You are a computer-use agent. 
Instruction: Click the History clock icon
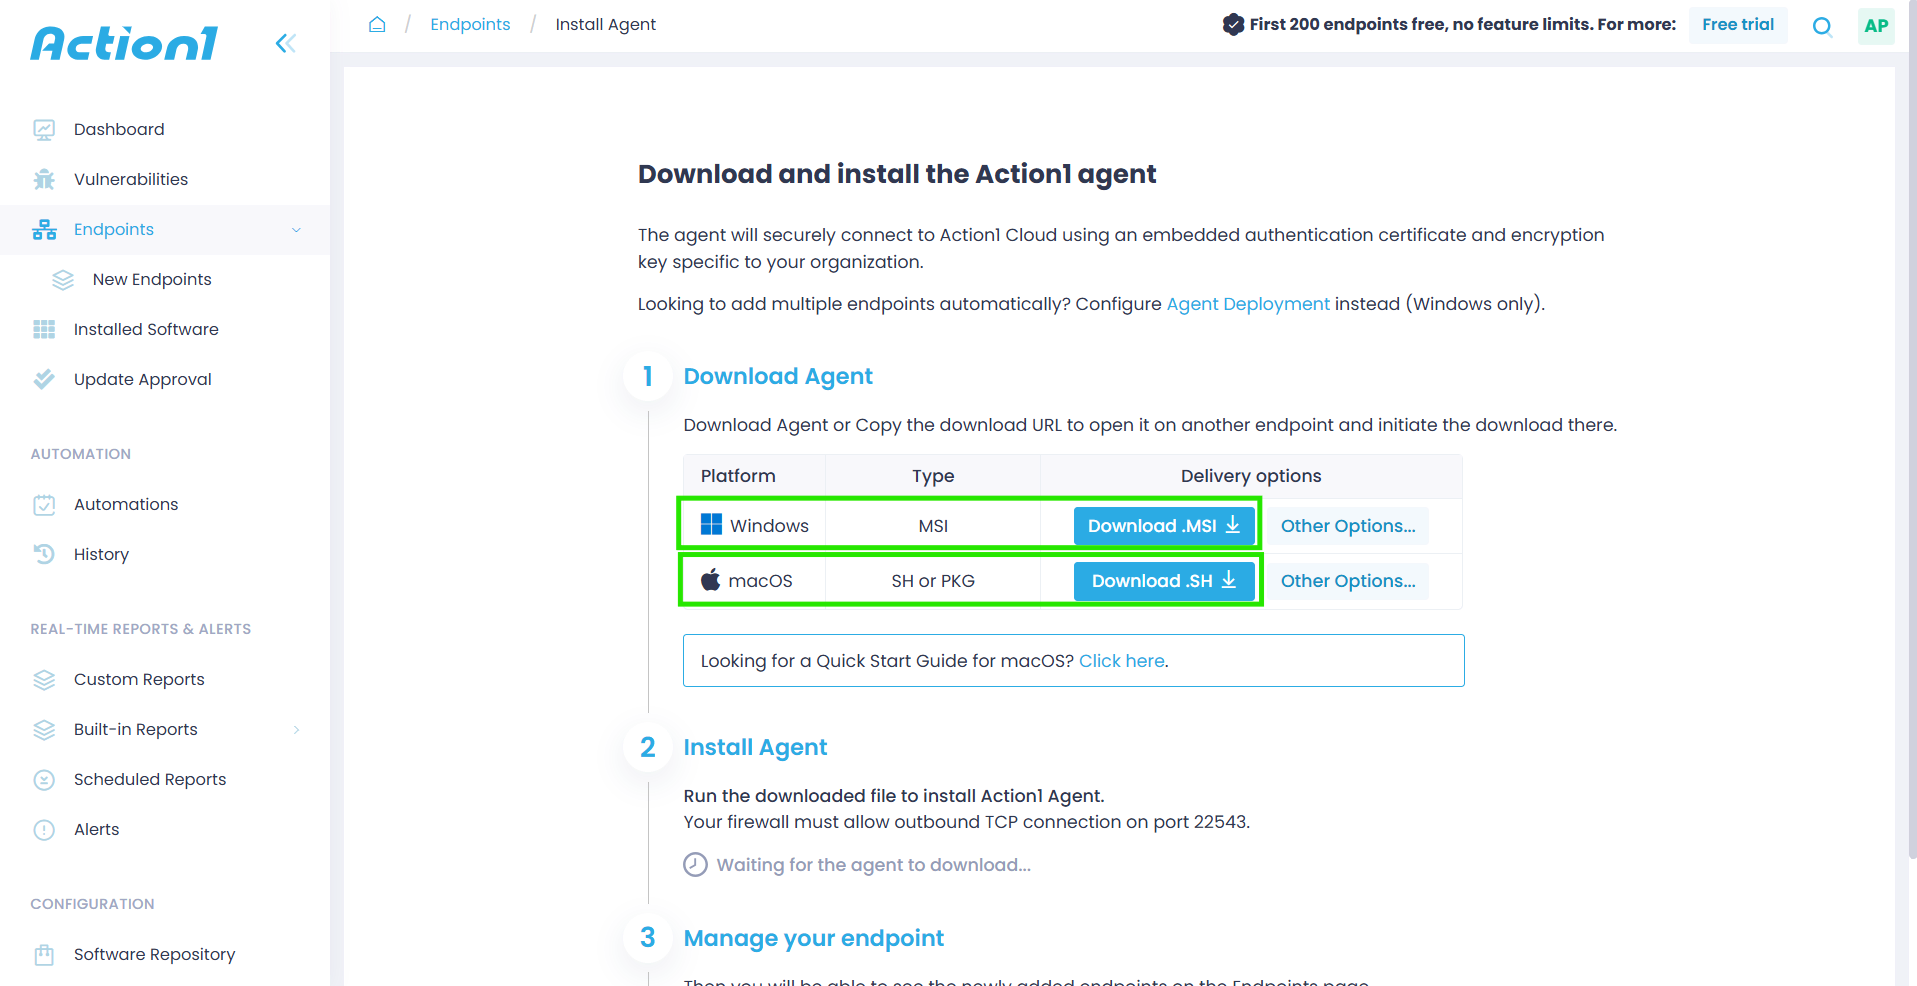(x=44, y=554)
